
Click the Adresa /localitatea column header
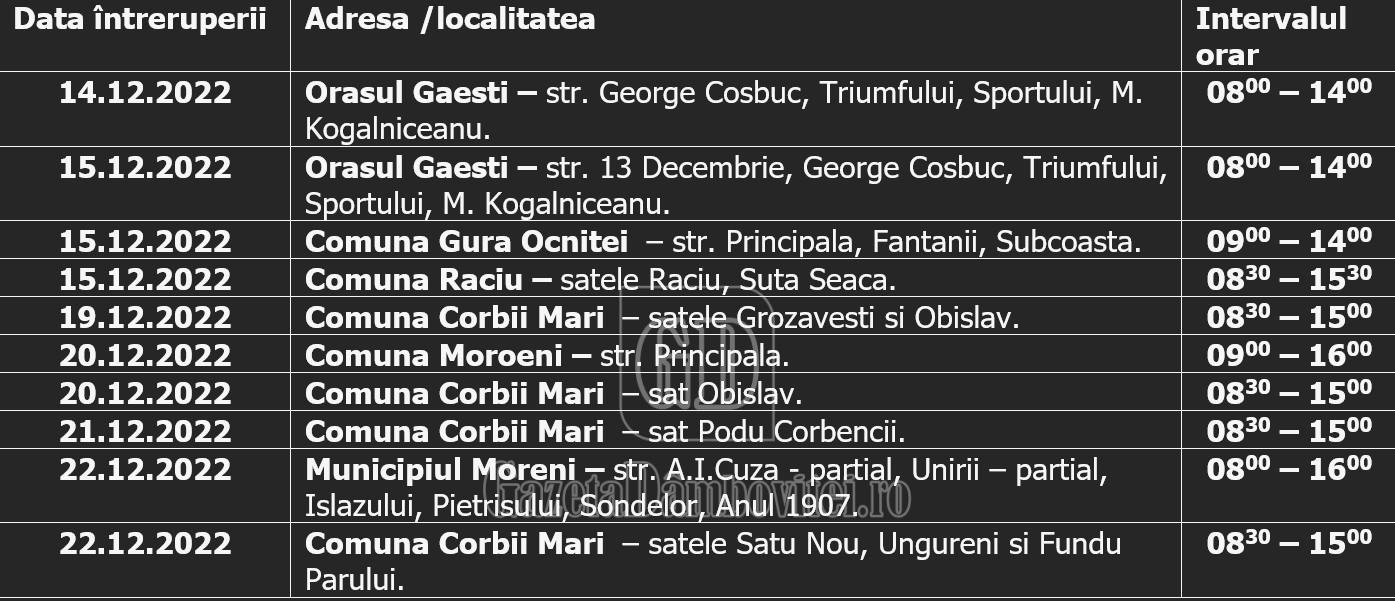point(450,20)
